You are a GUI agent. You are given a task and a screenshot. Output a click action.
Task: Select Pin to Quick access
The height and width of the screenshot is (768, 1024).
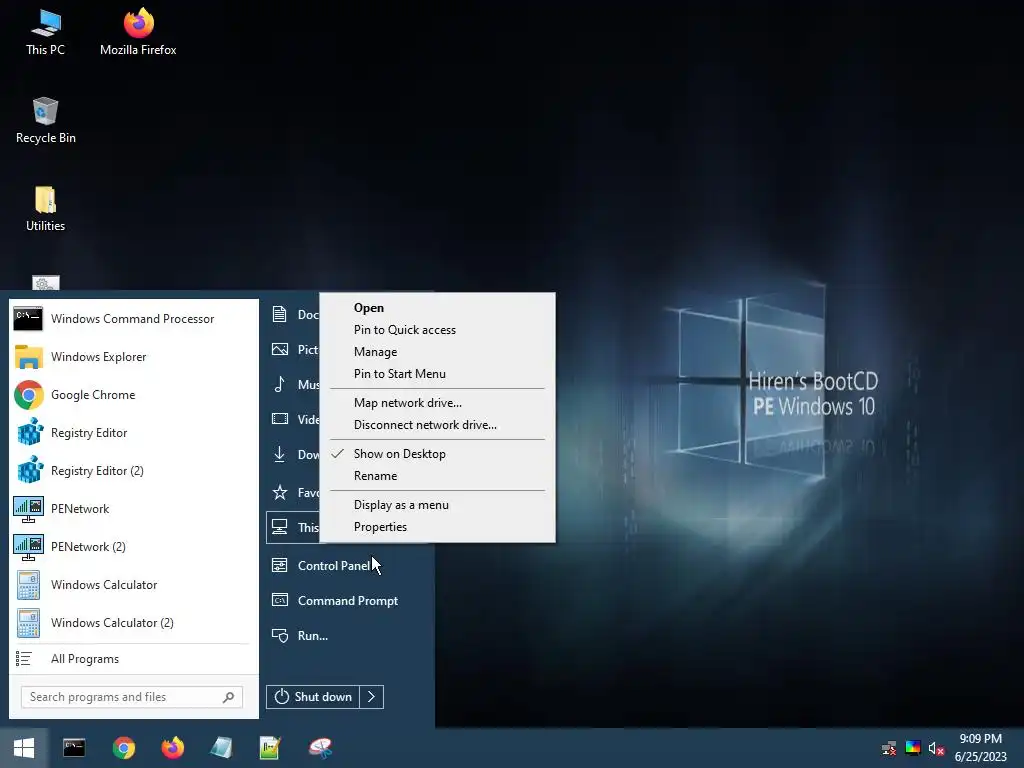click(438, 330)
